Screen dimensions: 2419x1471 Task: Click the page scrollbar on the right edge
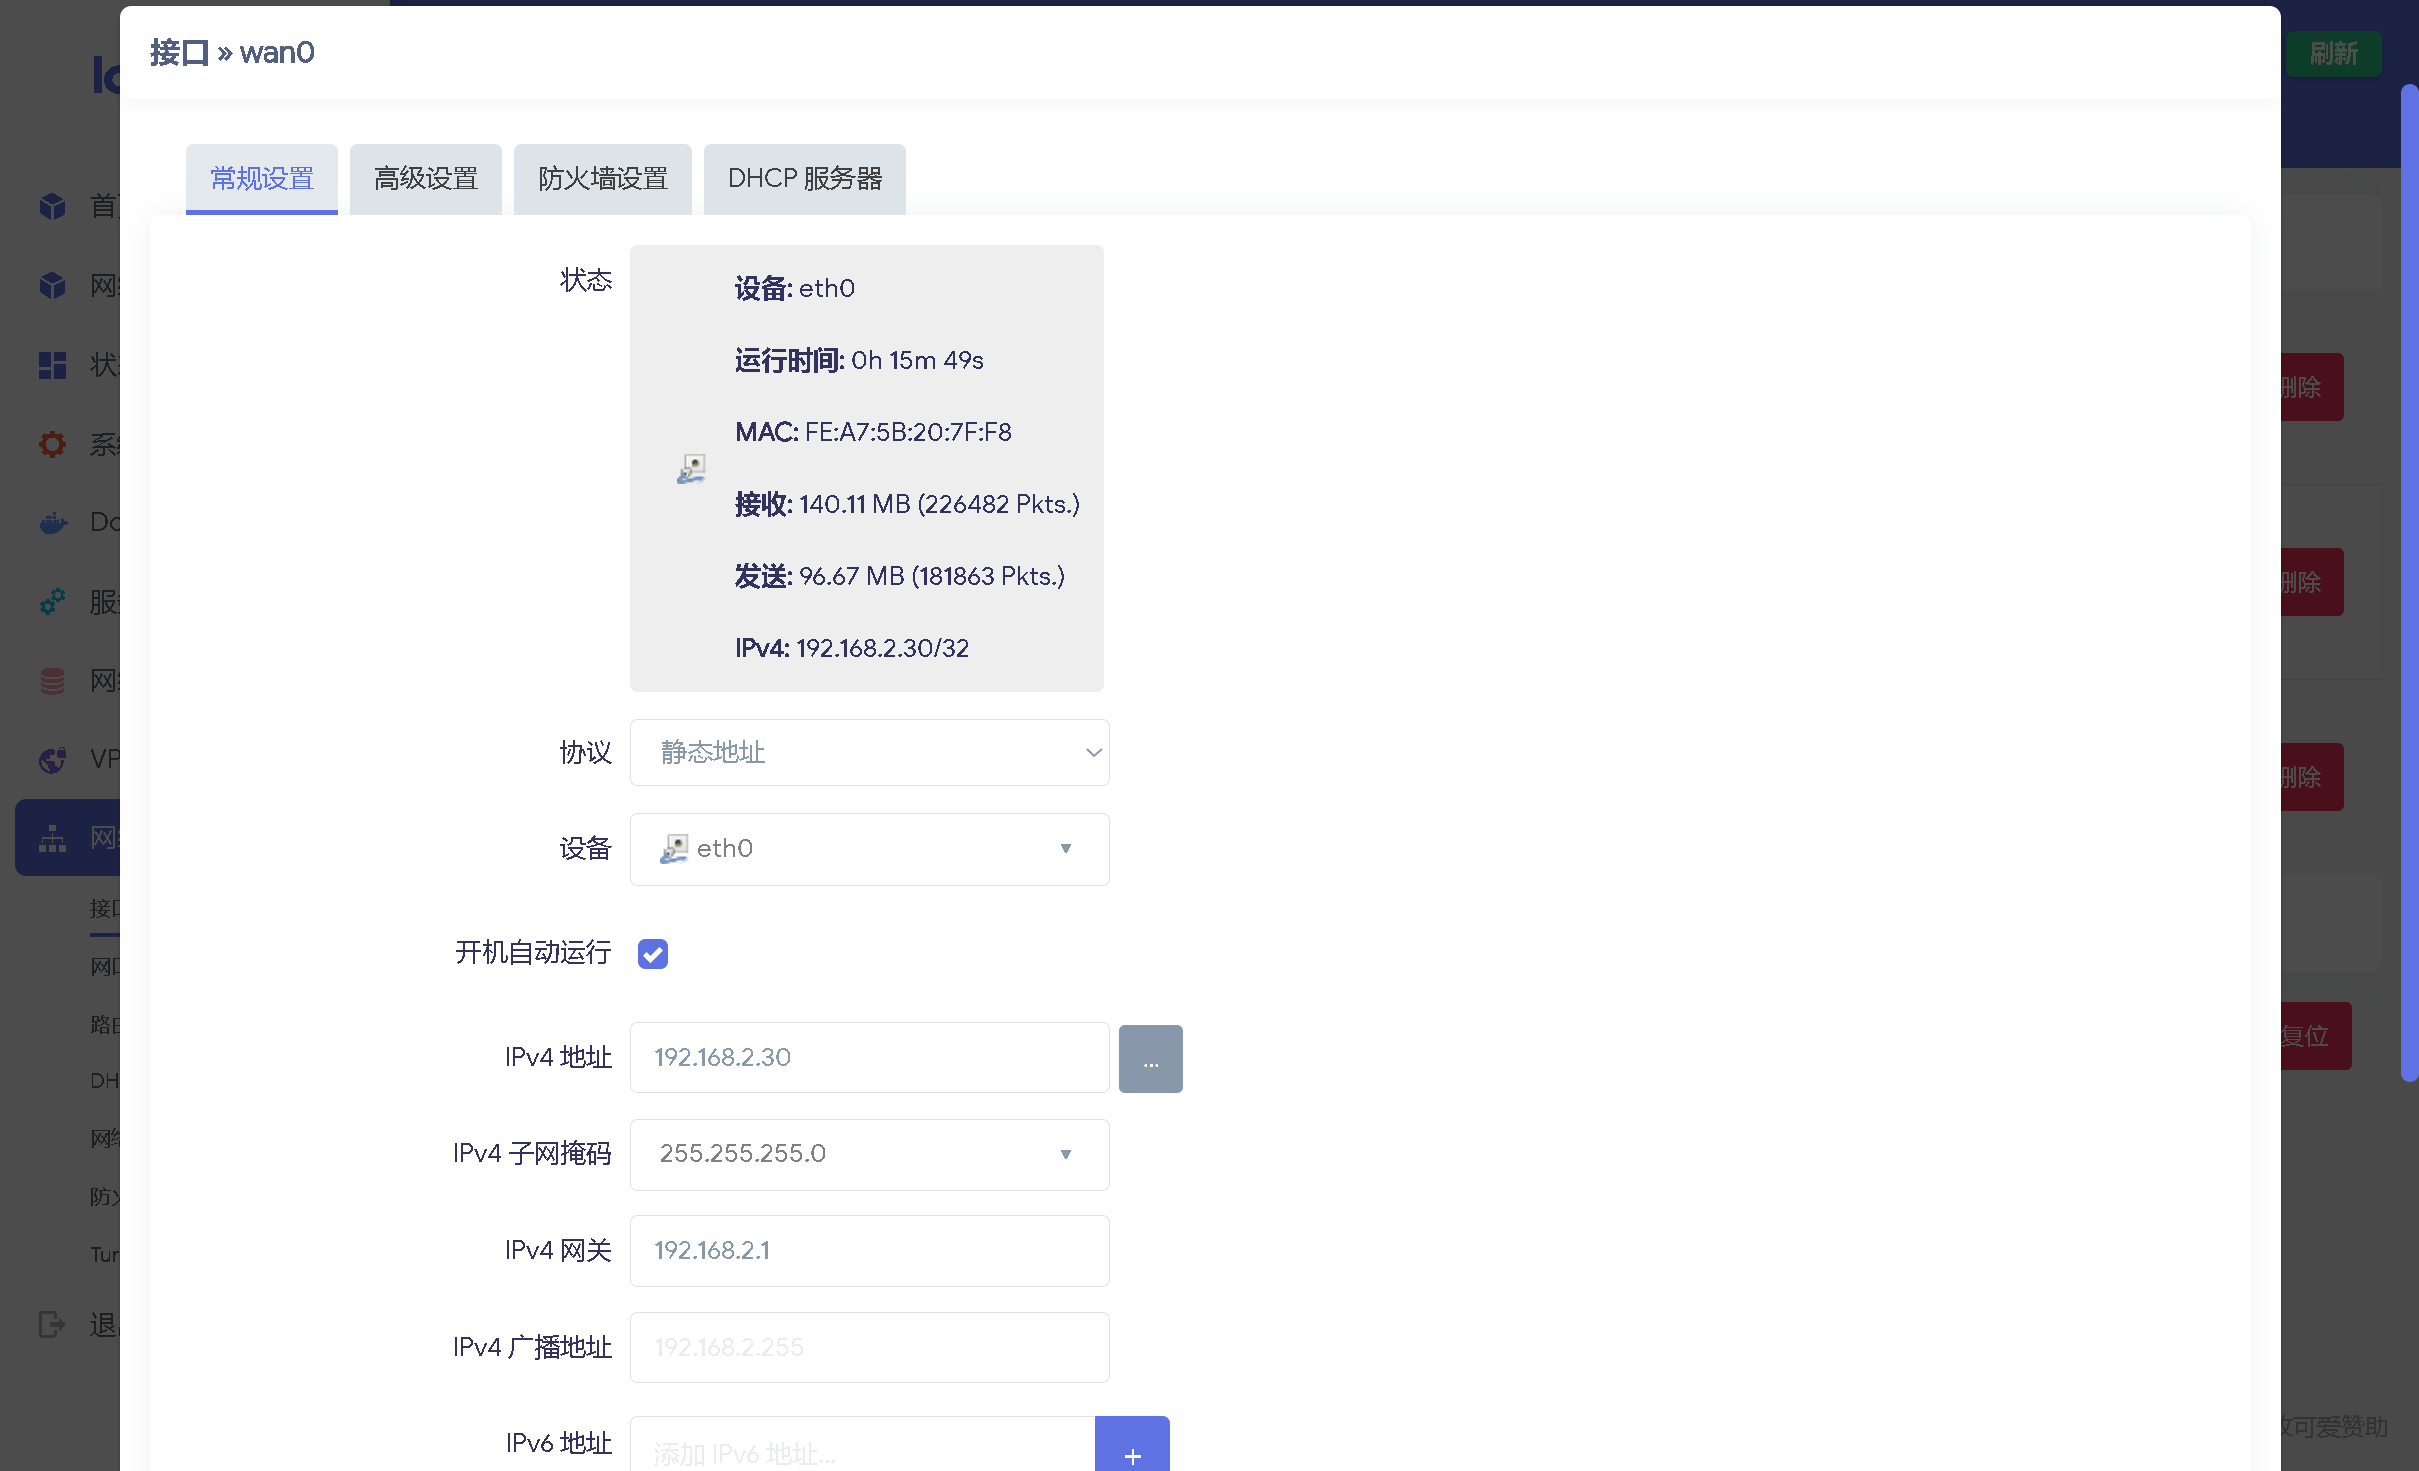click(x=2410, y=582)
